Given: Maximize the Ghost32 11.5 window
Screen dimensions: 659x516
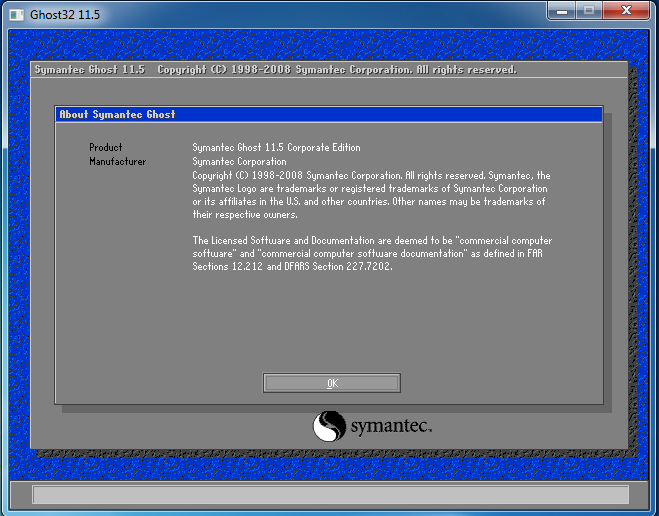Looking at the screenshot, I should [x=589, y=11].
